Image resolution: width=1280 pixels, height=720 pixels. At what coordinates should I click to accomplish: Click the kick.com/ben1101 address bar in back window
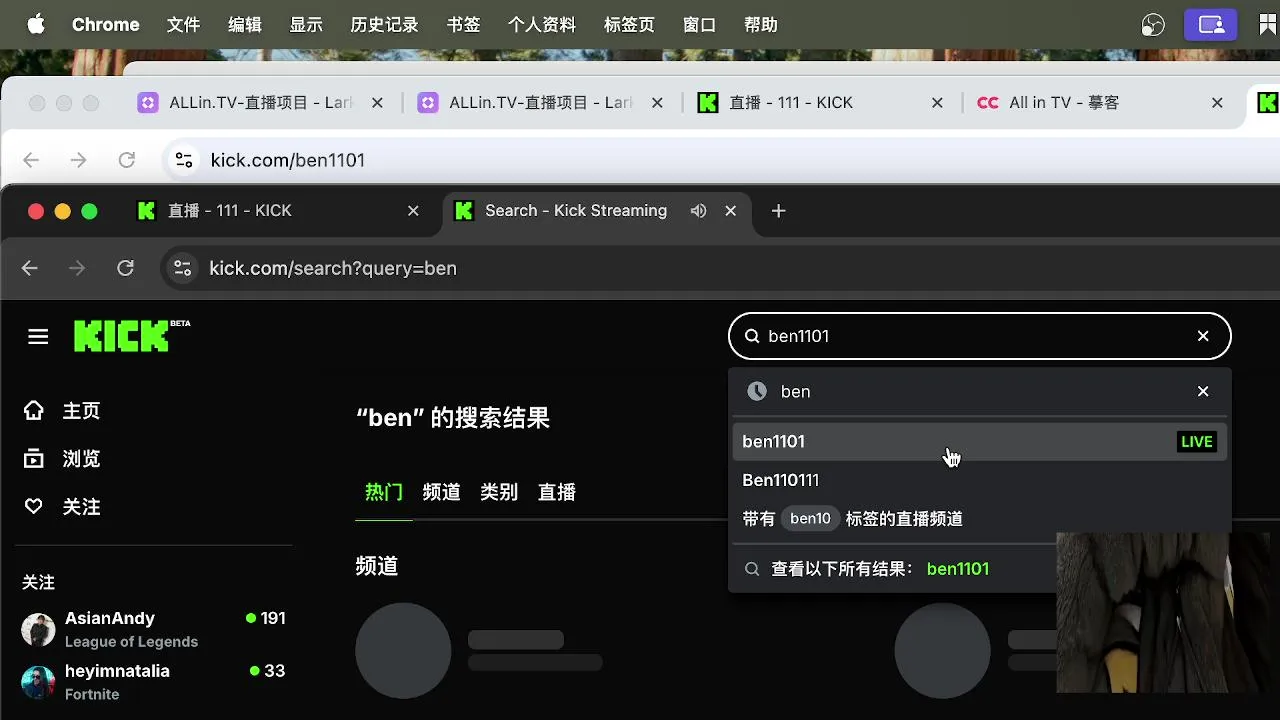click(720, 160)
